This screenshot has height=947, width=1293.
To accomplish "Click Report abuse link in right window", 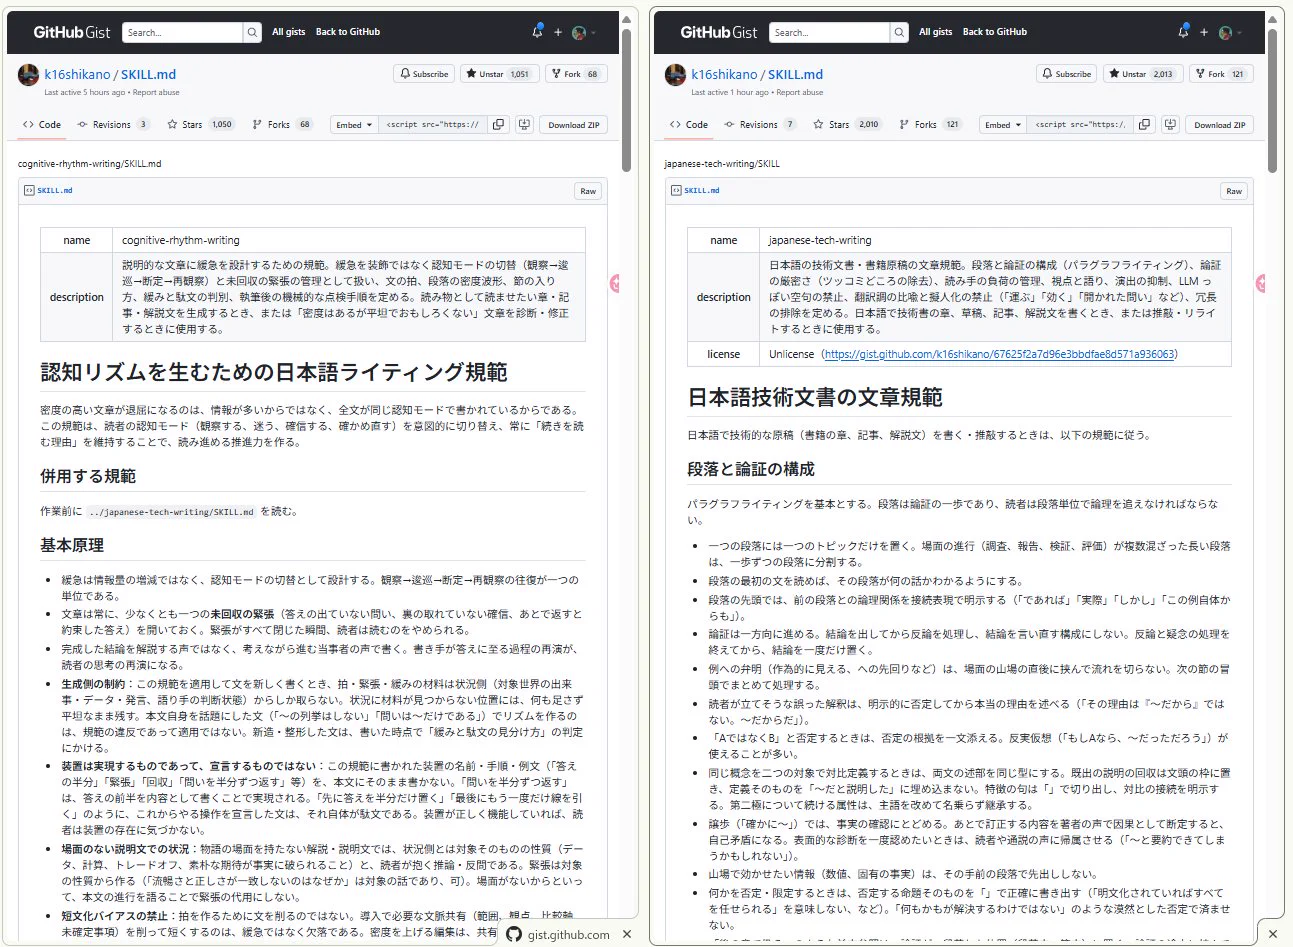I will pyautogui.click(x=800, y=93).
